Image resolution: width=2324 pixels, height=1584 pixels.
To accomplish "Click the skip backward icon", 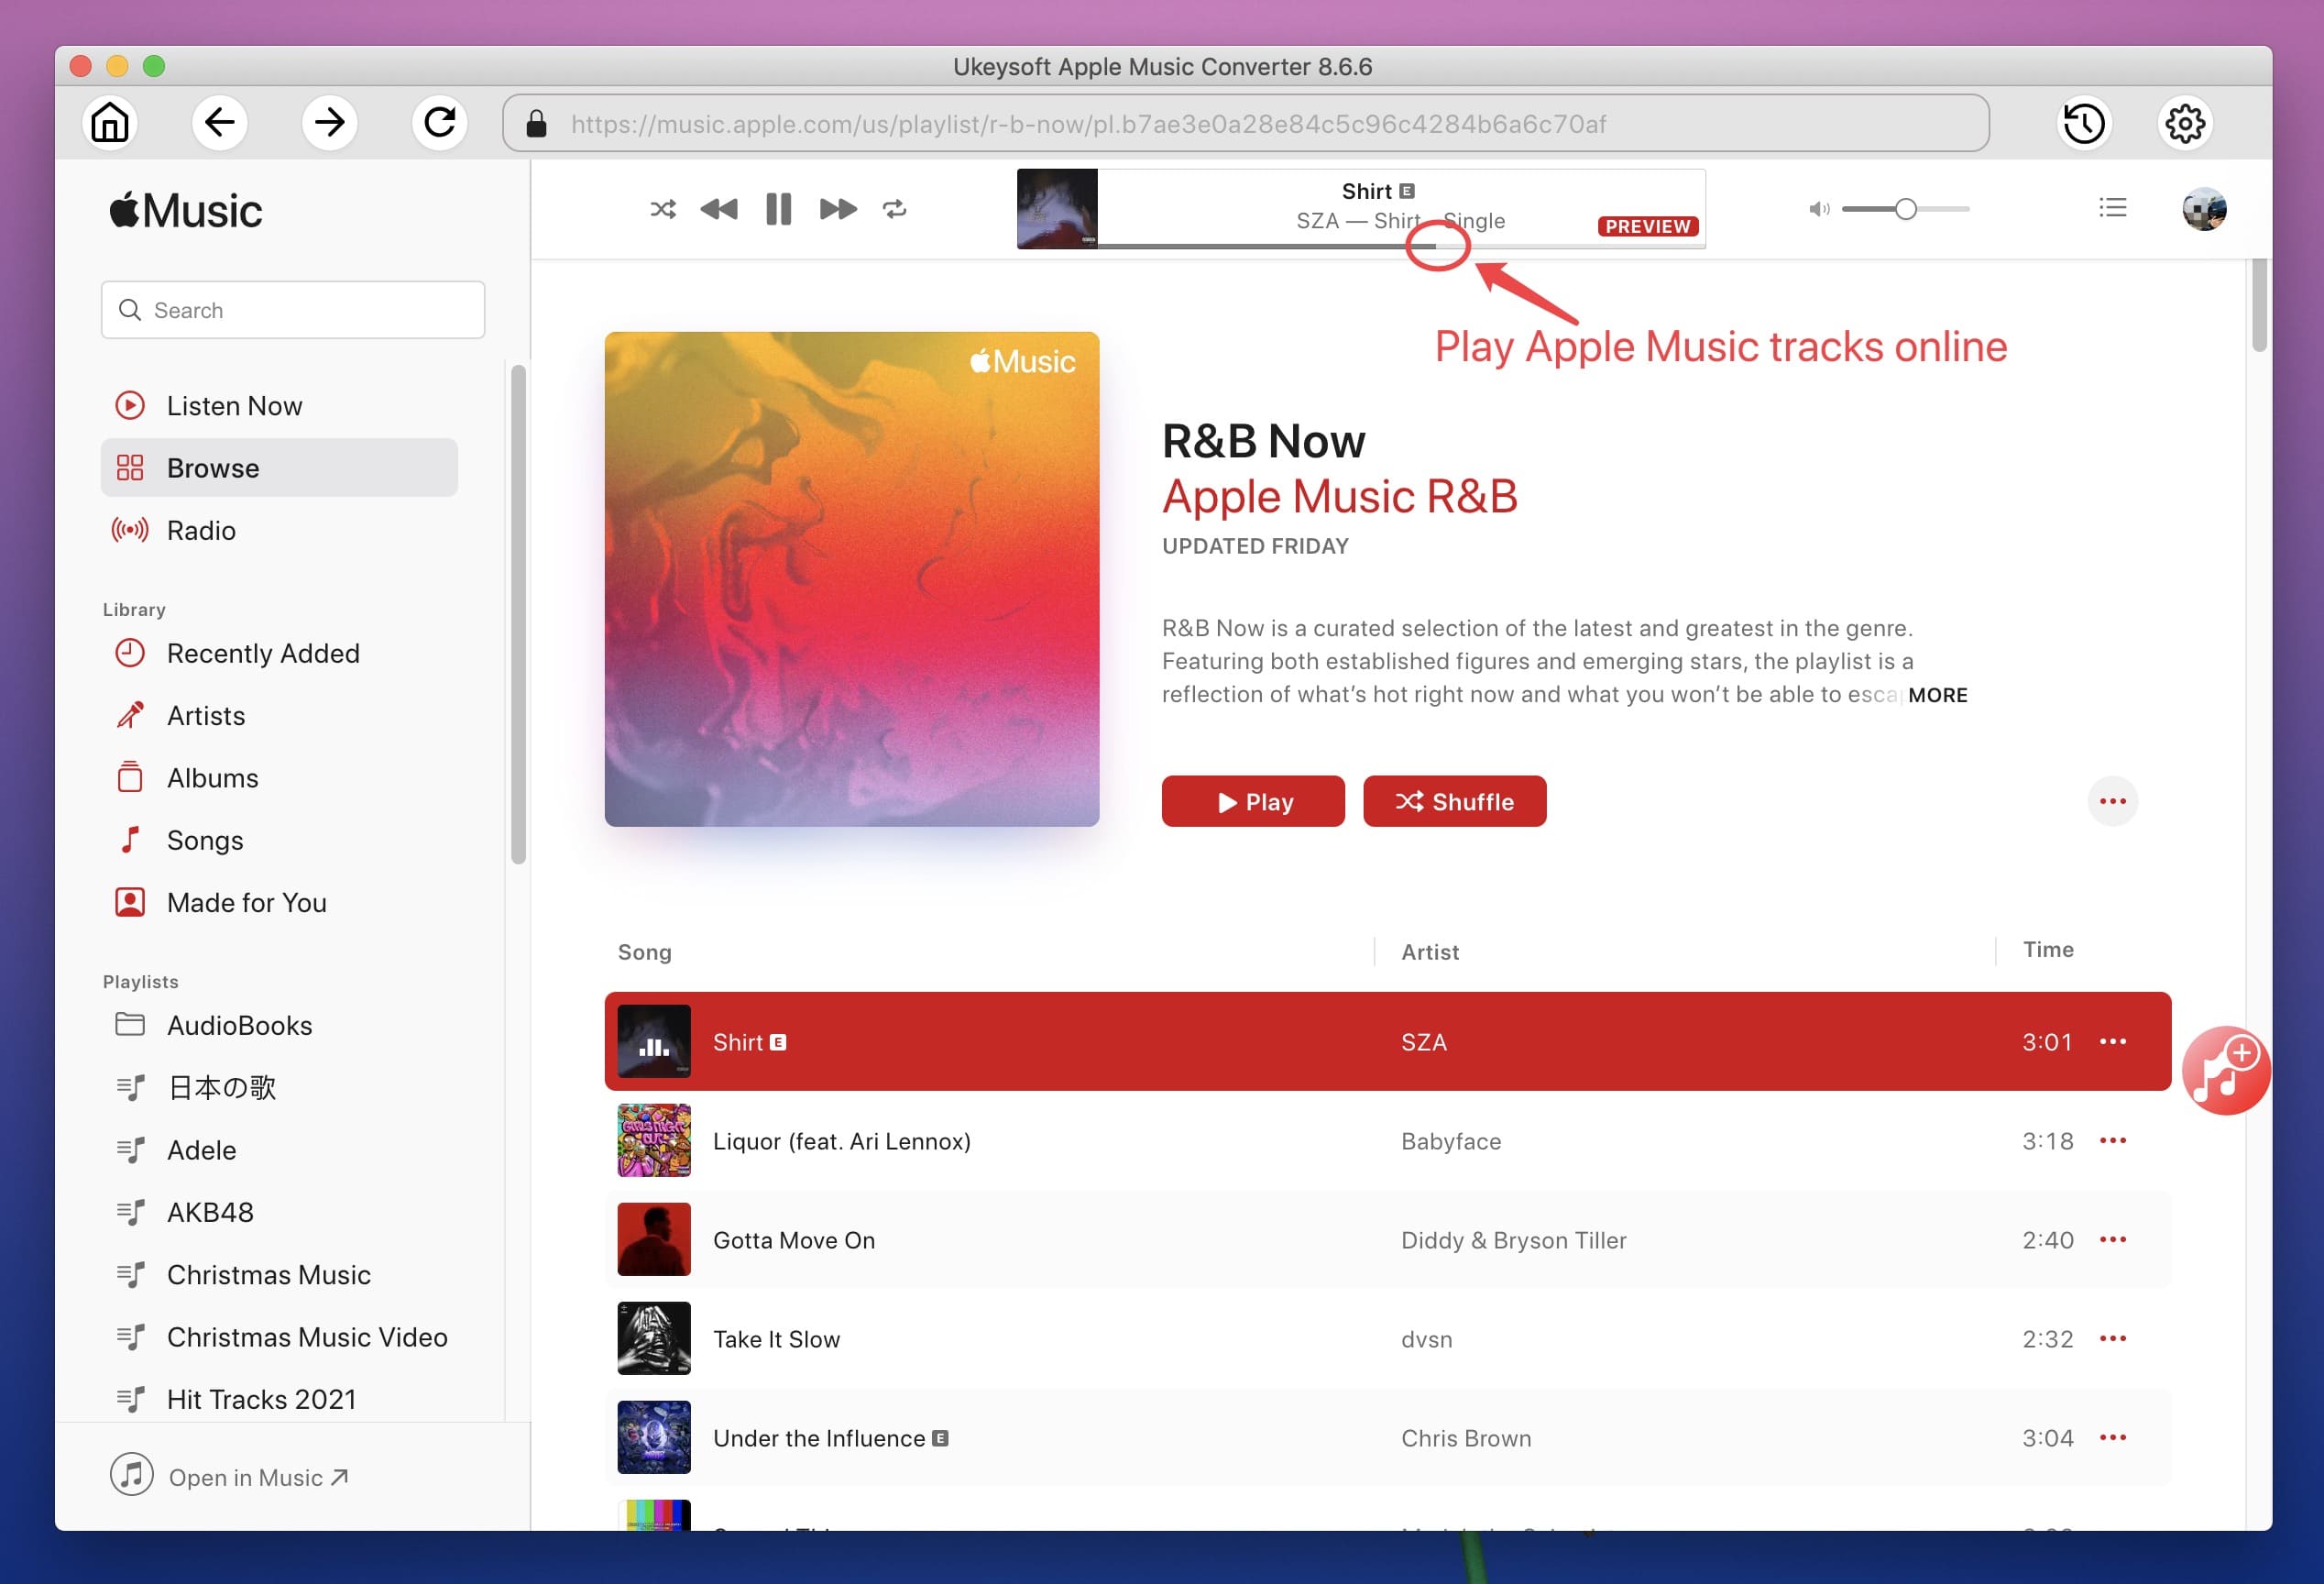I will [718, 208].
